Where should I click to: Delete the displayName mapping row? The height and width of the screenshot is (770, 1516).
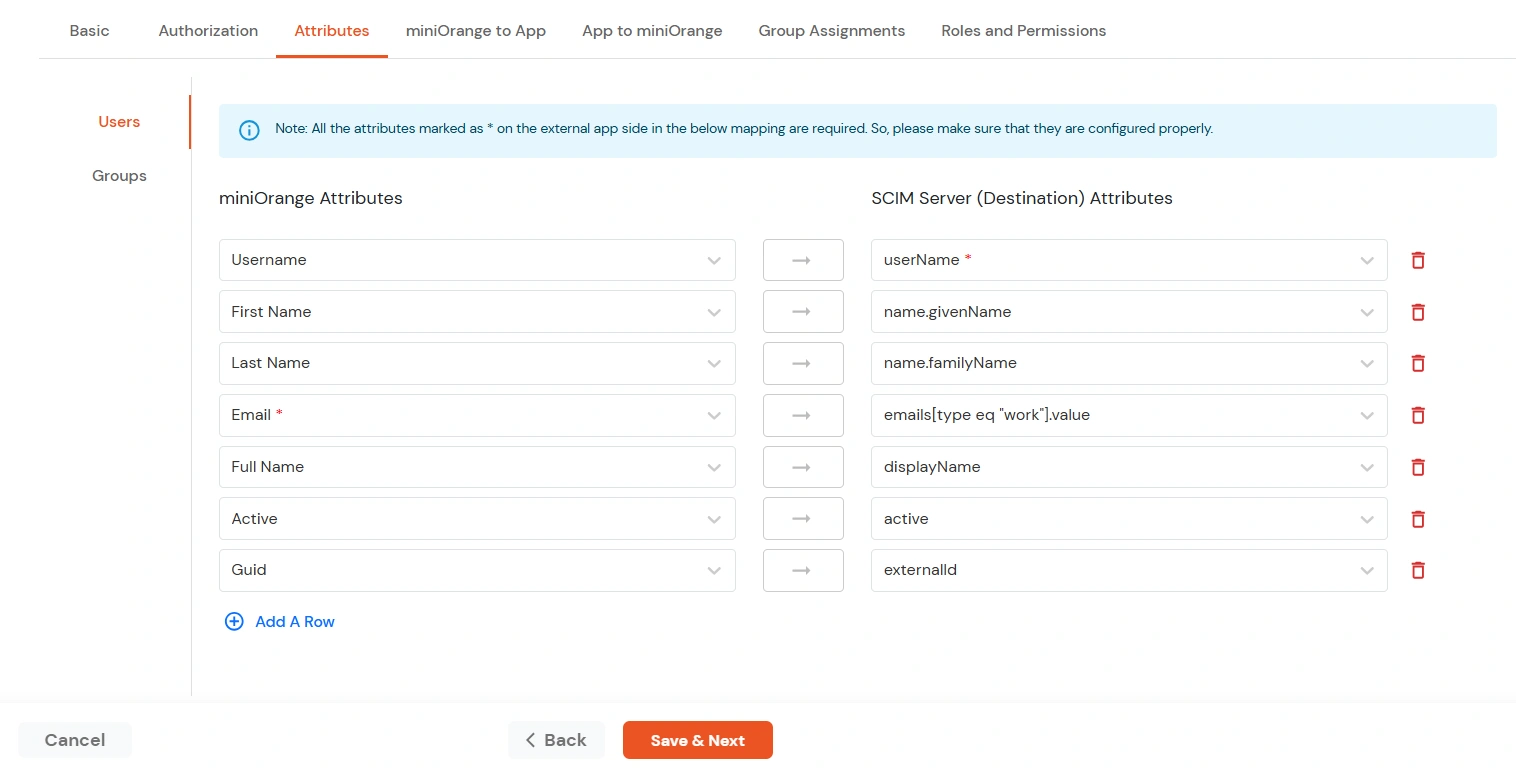[1418, 467]
